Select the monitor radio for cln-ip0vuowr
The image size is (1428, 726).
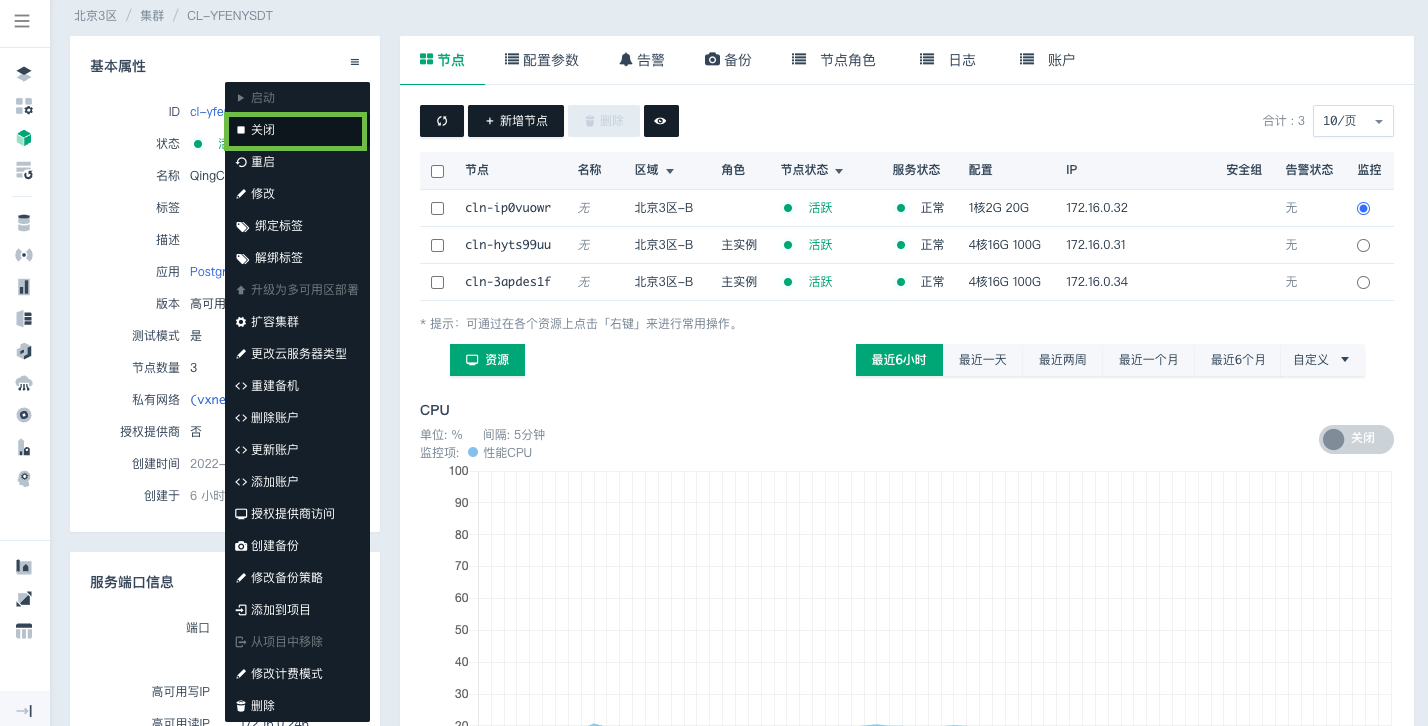1363,208
